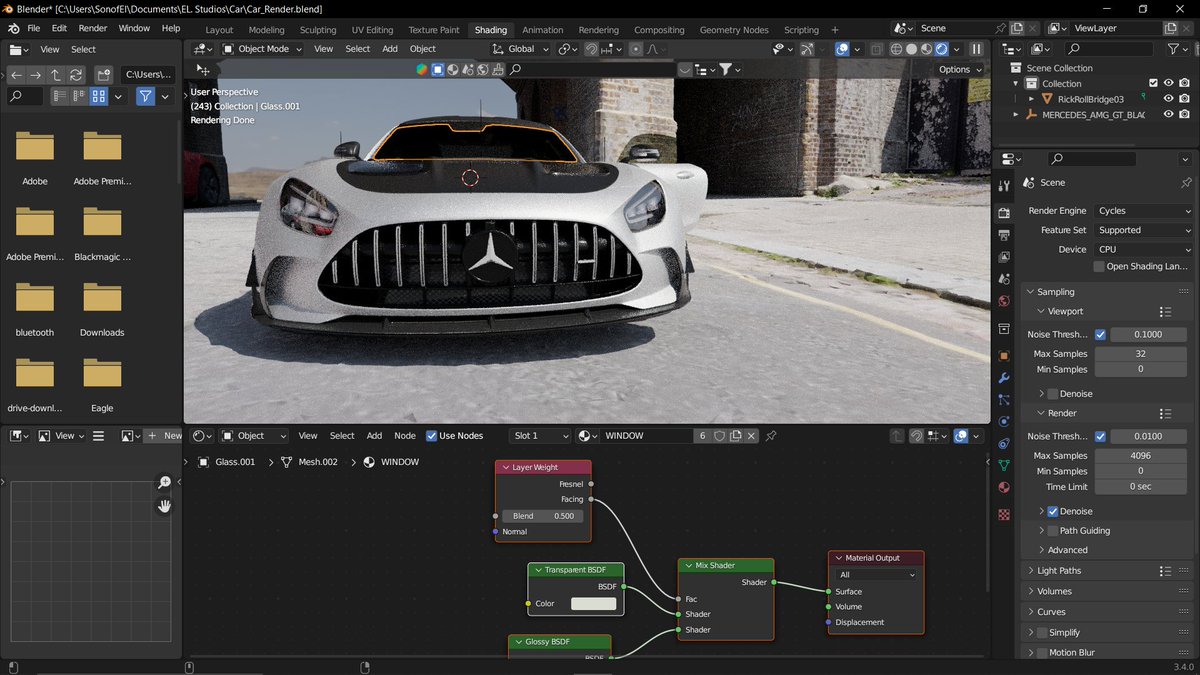1200x675 pixels.
Task: Hide RickRollBridge03 in viewport
Action: (1168, 99)
